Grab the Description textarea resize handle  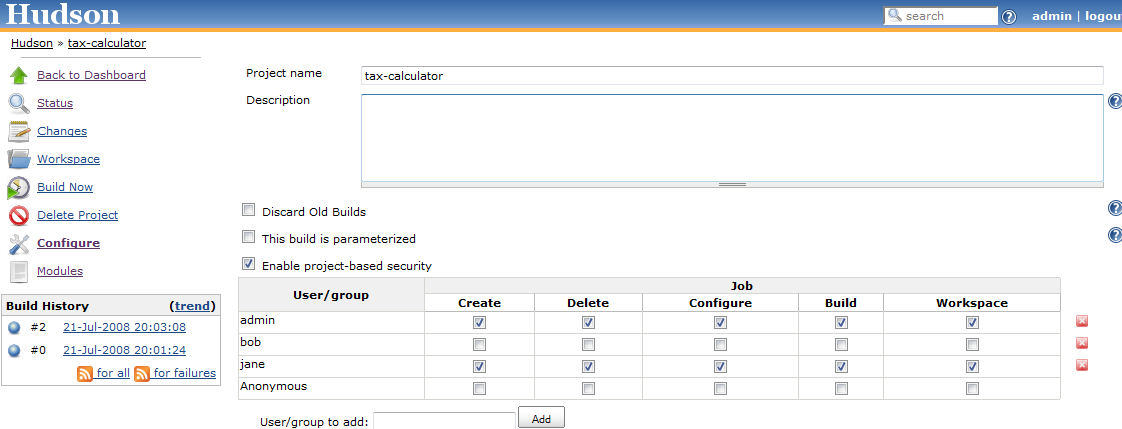point(732,184)
